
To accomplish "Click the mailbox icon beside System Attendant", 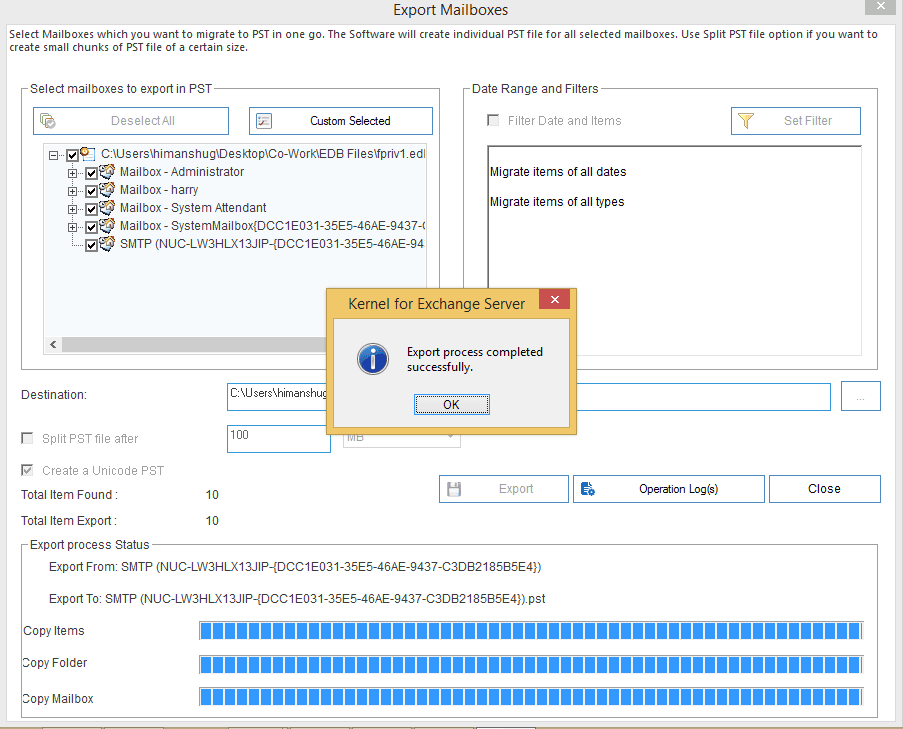I will (107, 207).
